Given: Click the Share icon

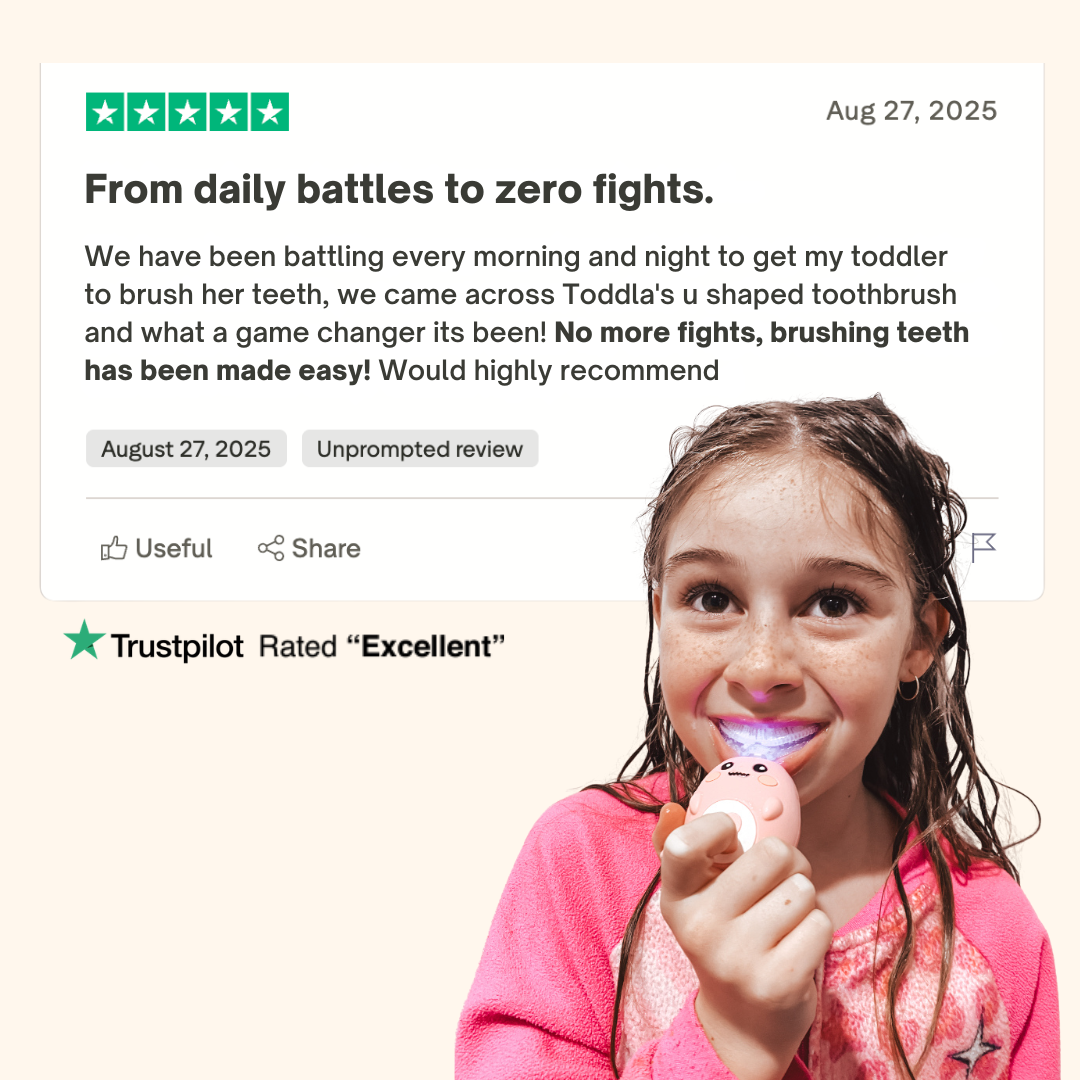Looking at the screenshot, I should pos(270,548).
